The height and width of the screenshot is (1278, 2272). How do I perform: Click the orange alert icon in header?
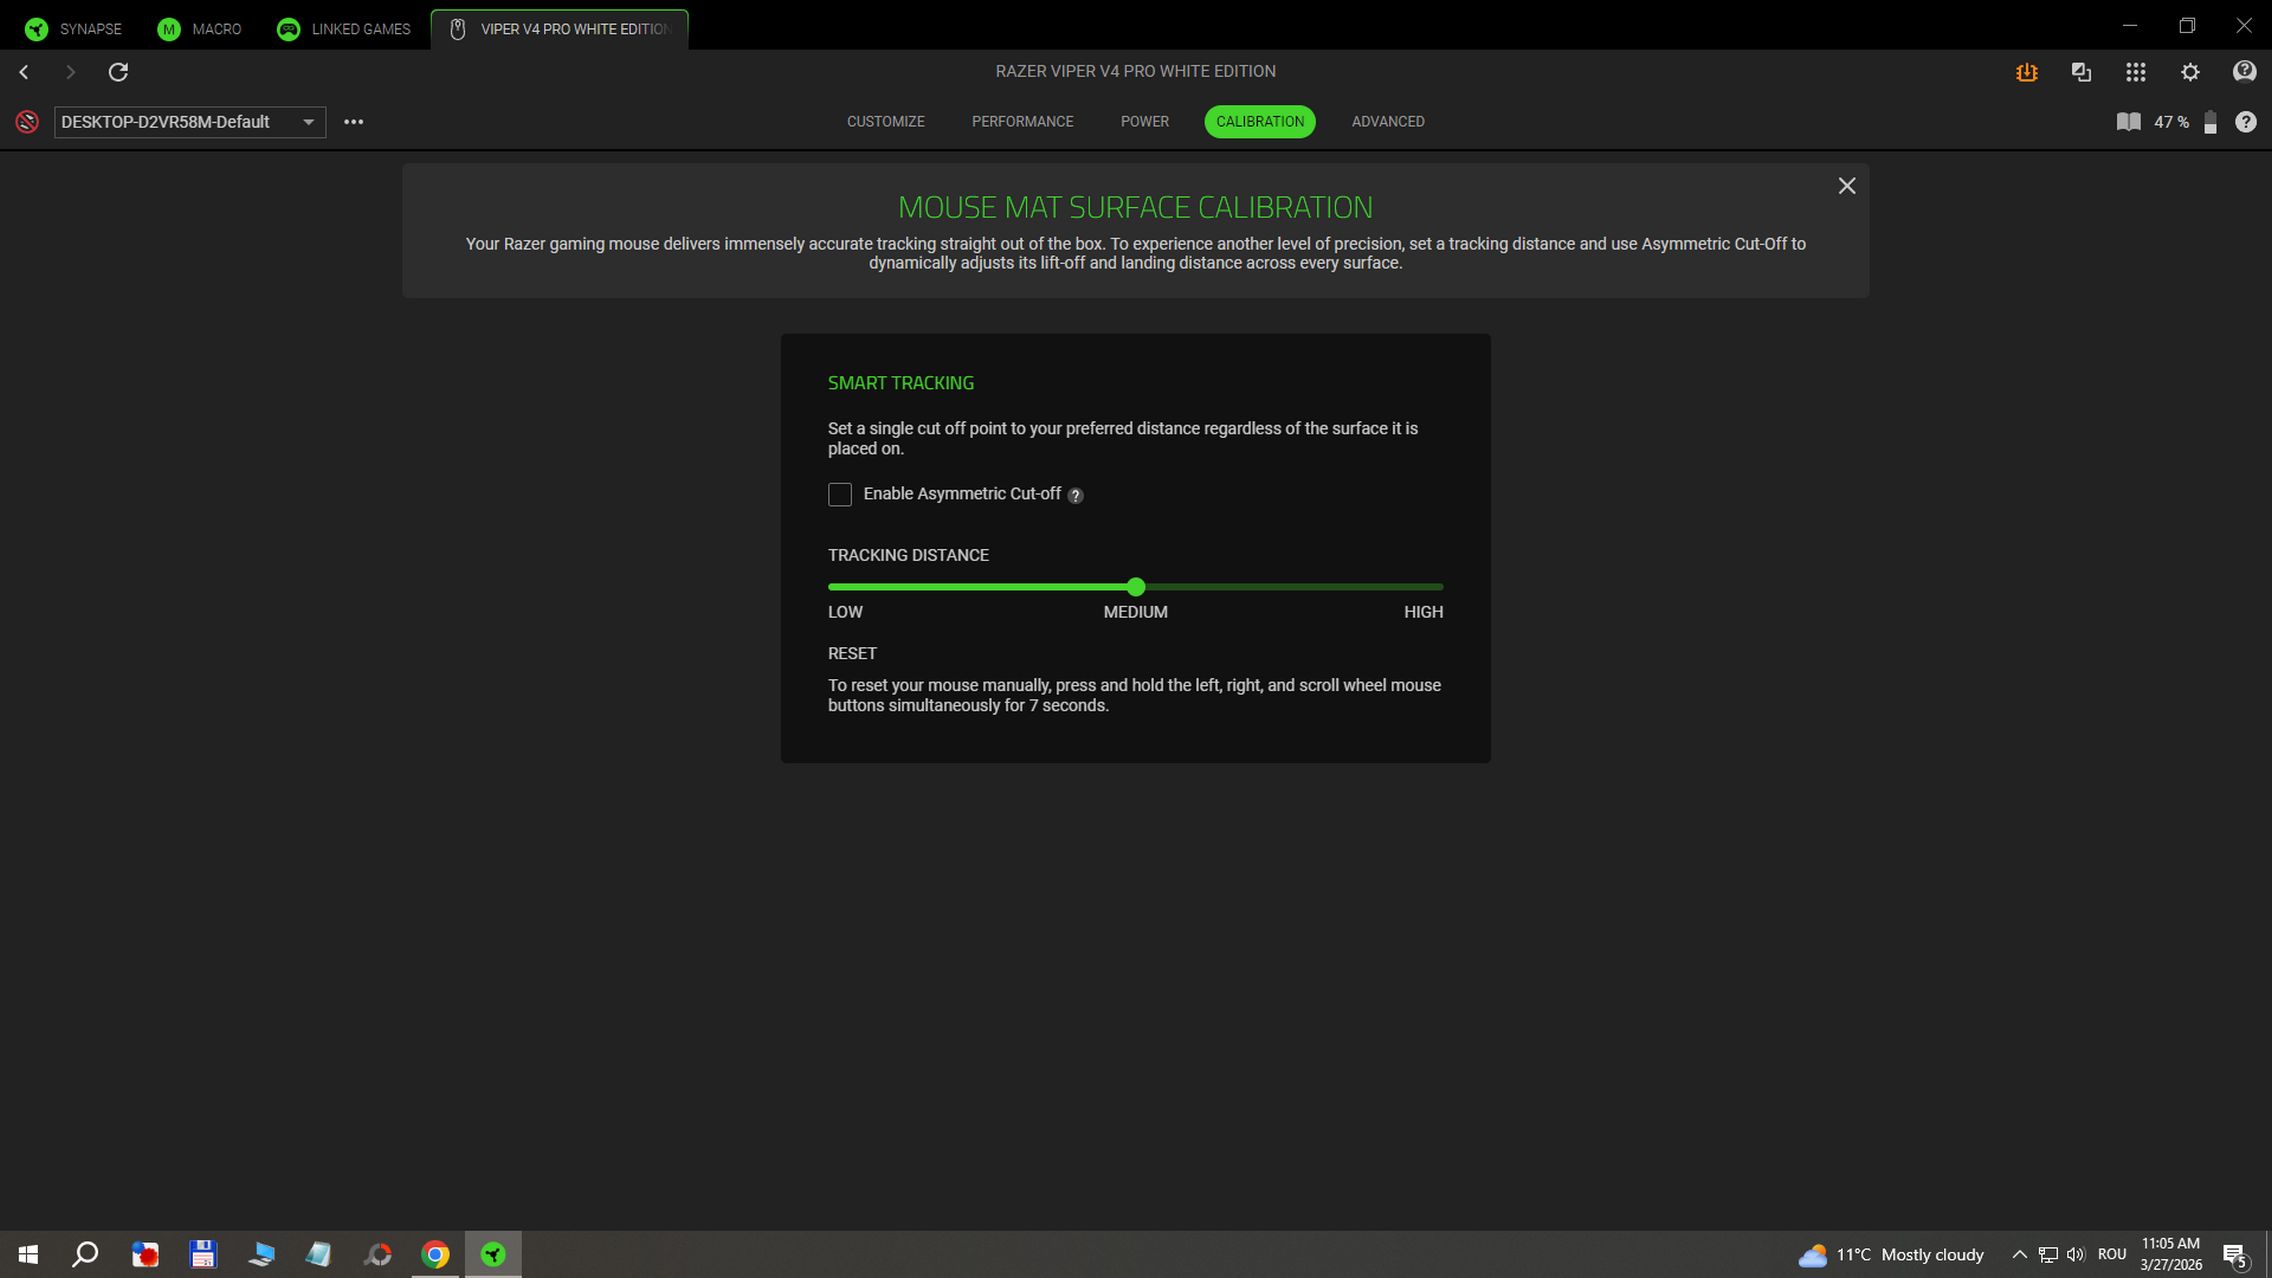[2026, 72]
